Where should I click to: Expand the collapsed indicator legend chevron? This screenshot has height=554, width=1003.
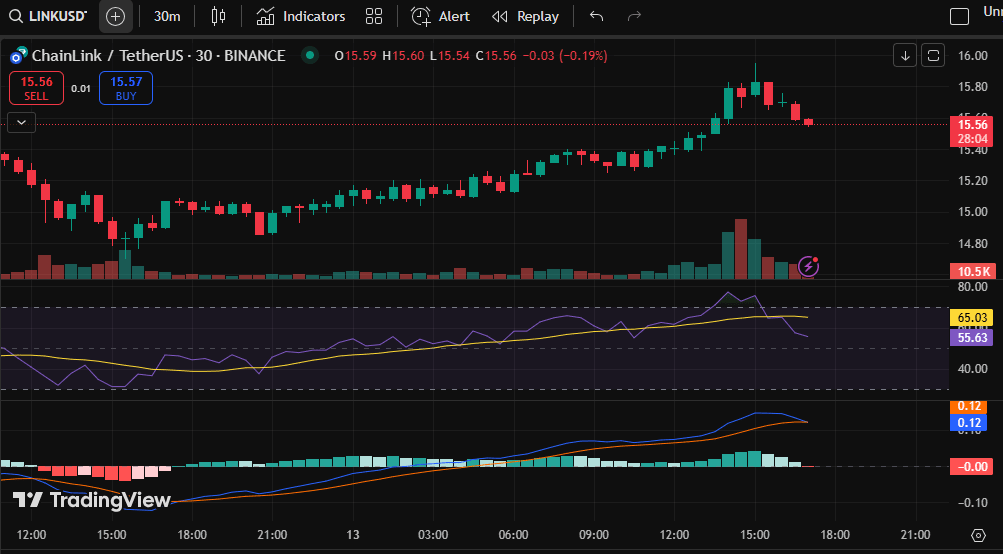pos(22,122)
